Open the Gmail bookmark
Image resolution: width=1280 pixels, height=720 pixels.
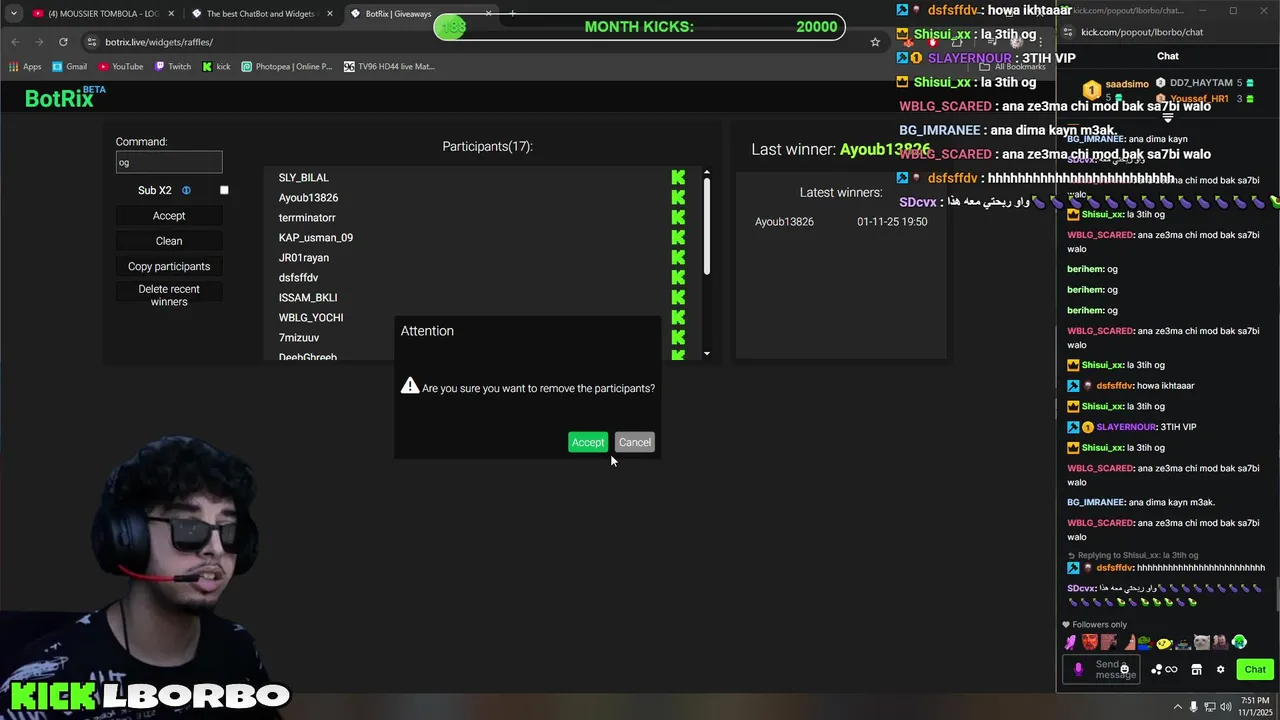coord(69,67)
